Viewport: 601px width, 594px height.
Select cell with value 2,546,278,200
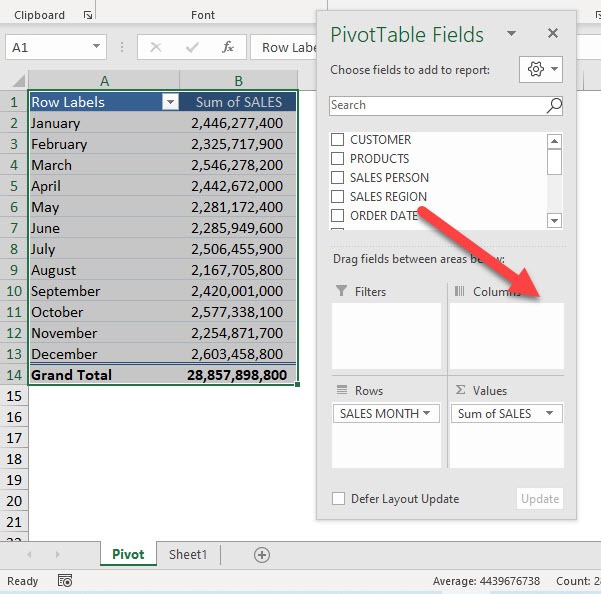click(x=238, y=165)
